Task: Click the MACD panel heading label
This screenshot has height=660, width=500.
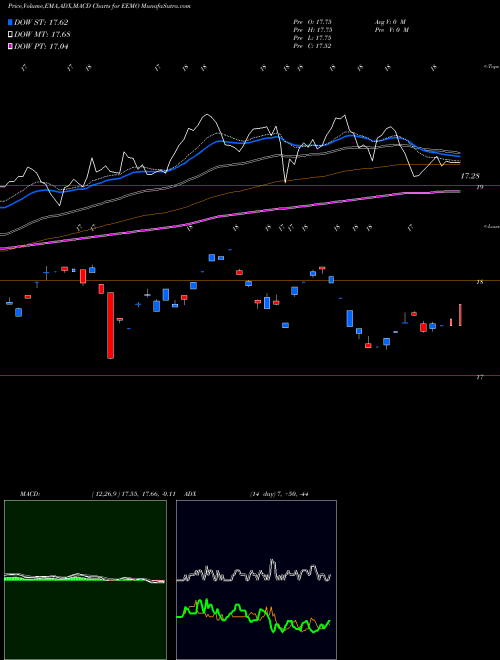Action: (x=29, y=494)
